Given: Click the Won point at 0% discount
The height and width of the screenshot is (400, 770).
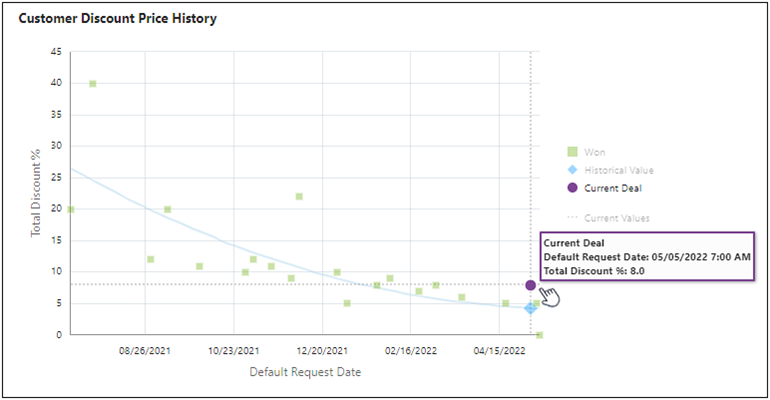Looking at the screenshot, I should coord(539,335).
